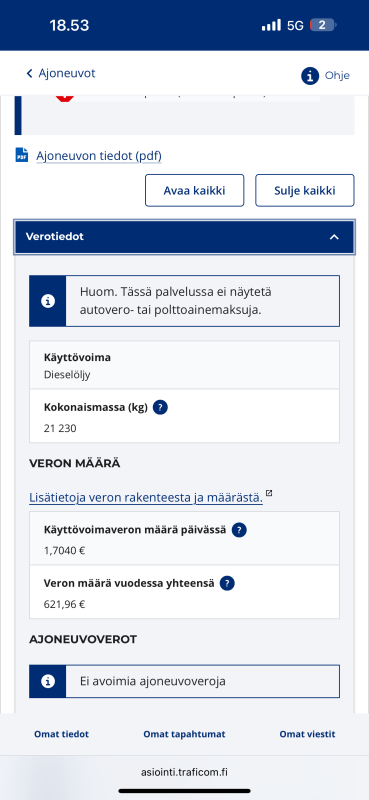Collapse all sections with Sulje kaikki
Viewport: 369px width, 800px height.
tap(305, 190)
